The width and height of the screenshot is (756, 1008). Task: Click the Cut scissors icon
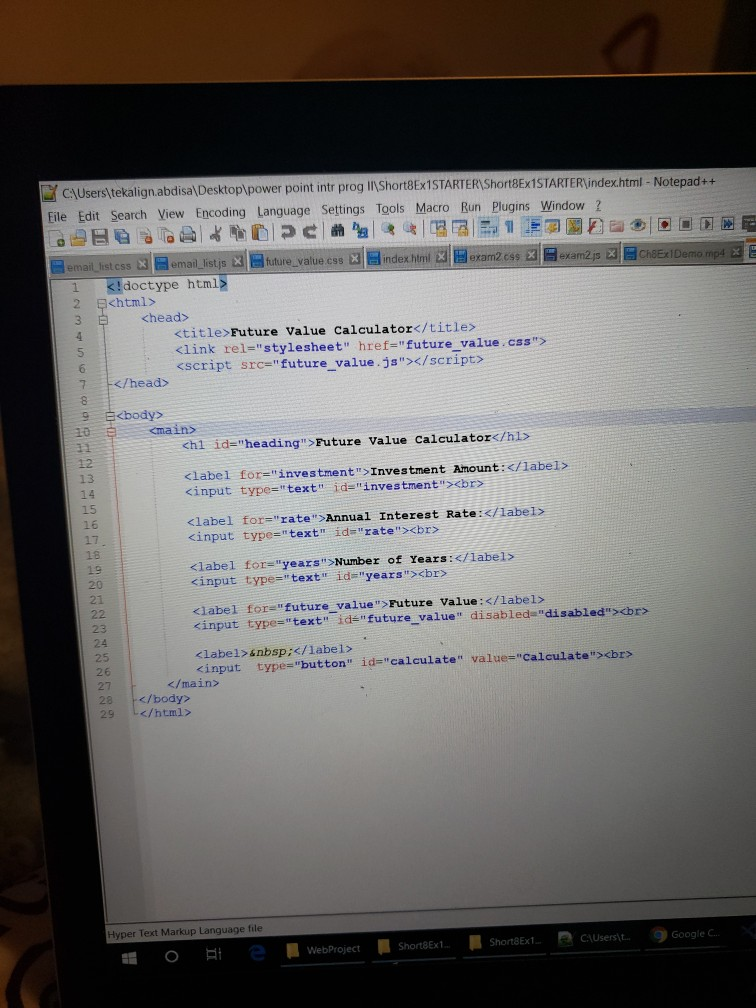click(x=215, y=233)
